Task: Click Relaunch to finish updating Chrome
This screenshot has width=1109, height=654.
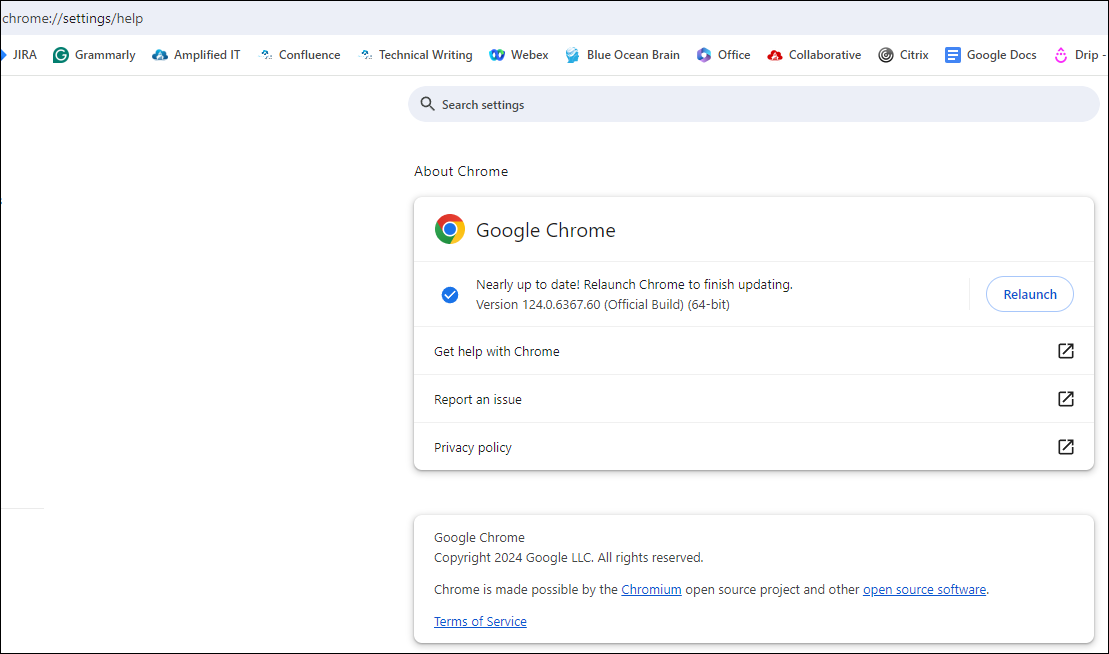Action: (x=1029, y=294)
